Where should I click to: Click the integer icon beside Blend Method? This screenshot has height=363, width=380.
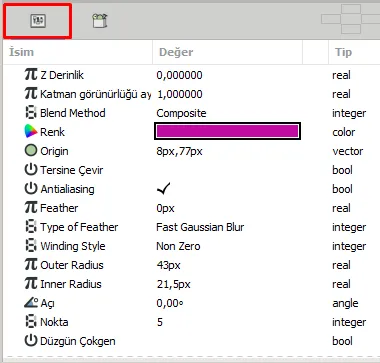[31, 113]
